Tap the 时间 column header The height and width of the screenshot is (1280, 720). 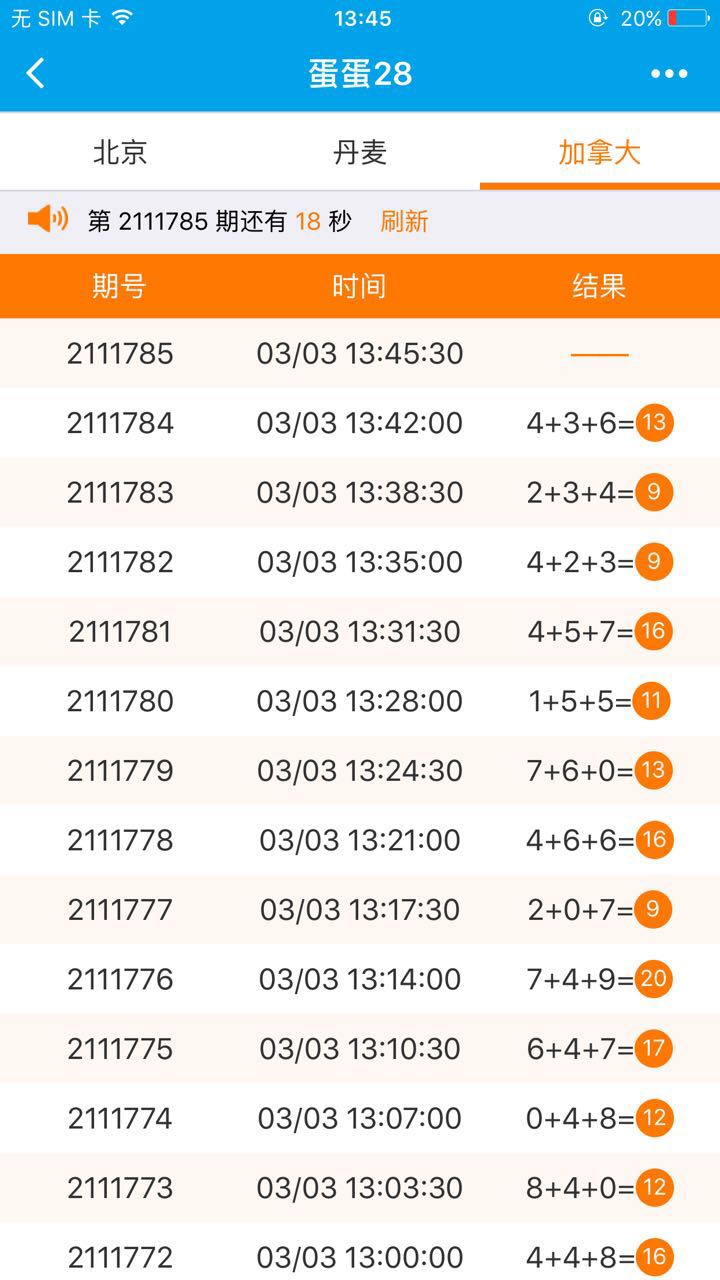pos(359,287)
